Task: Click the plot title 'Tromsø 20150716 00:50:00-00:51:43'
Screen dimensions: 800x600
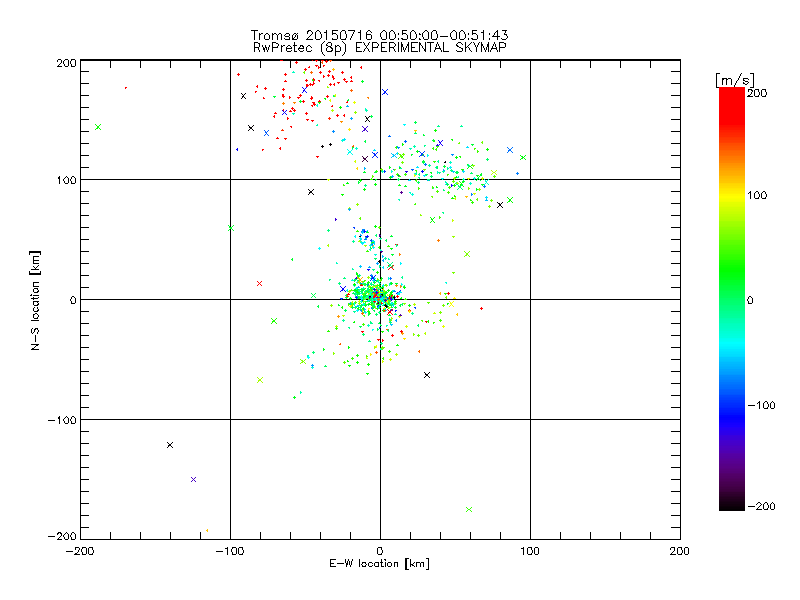Action: click(x=379, y=35)
